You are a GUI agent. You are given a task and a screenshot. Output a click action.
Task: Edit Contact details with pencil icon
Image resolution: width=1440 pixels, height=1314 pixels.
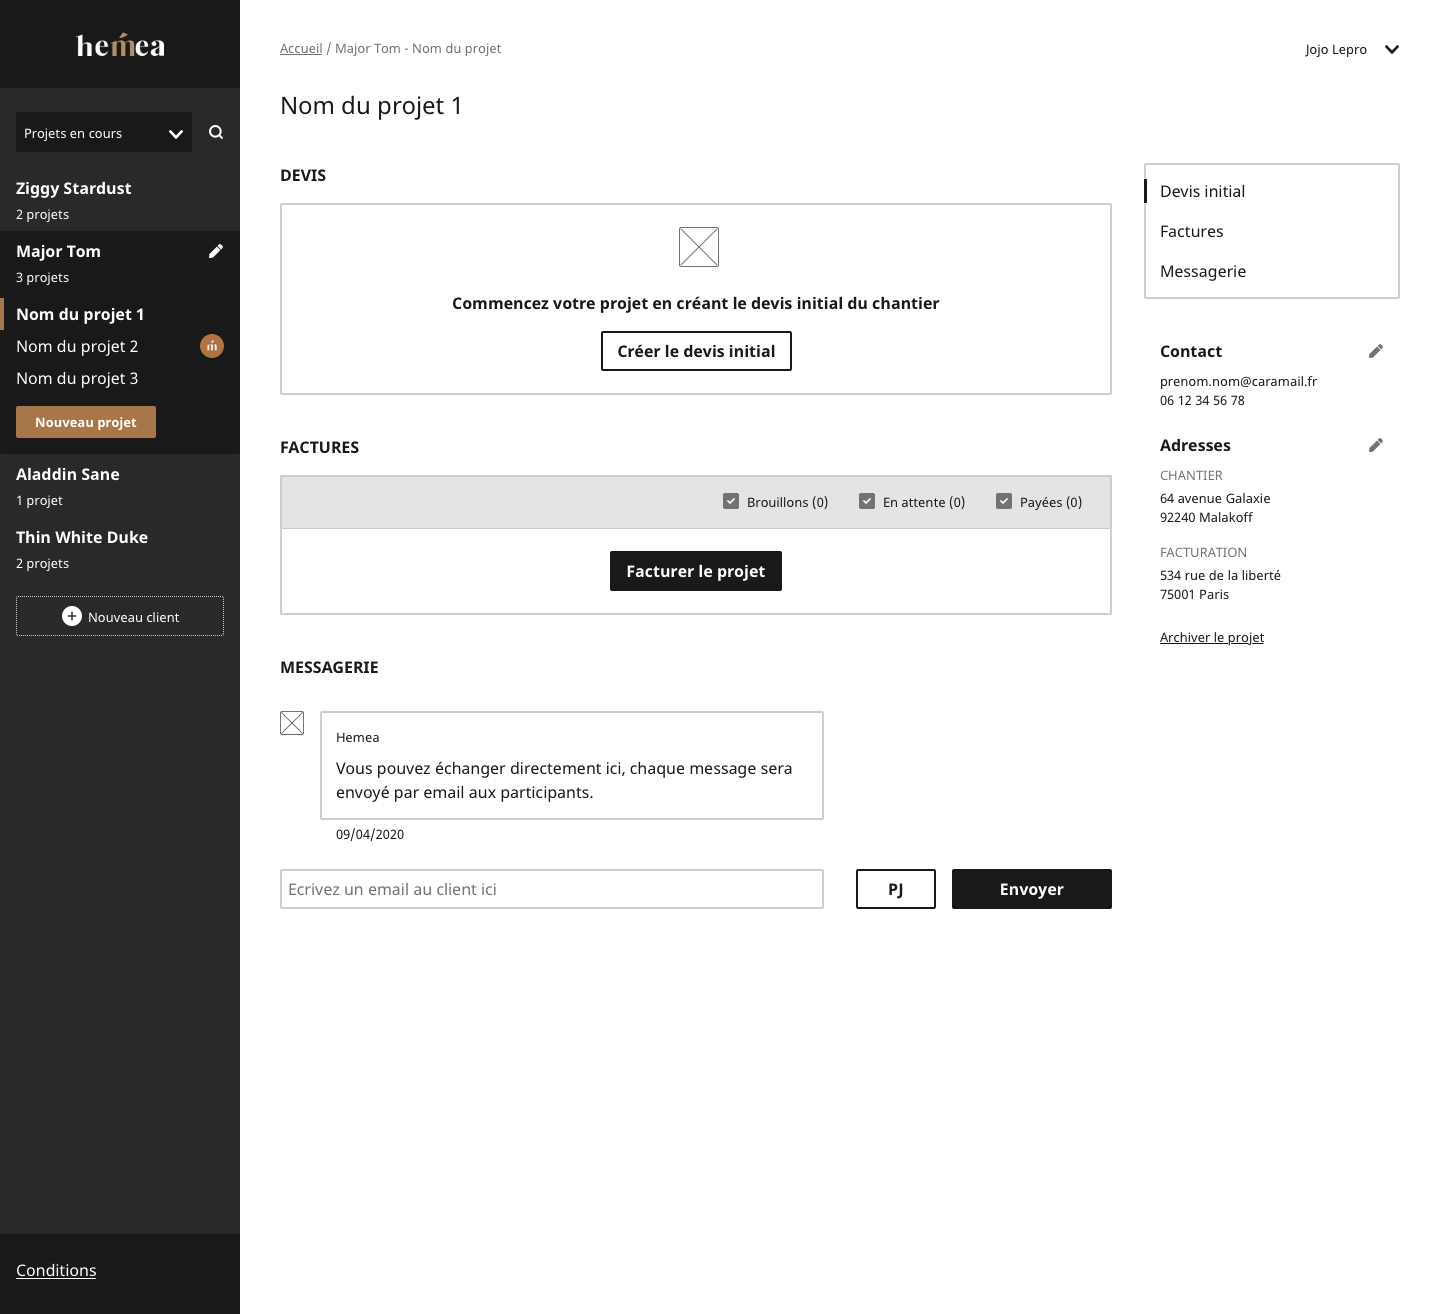[x=1376, y=351]
